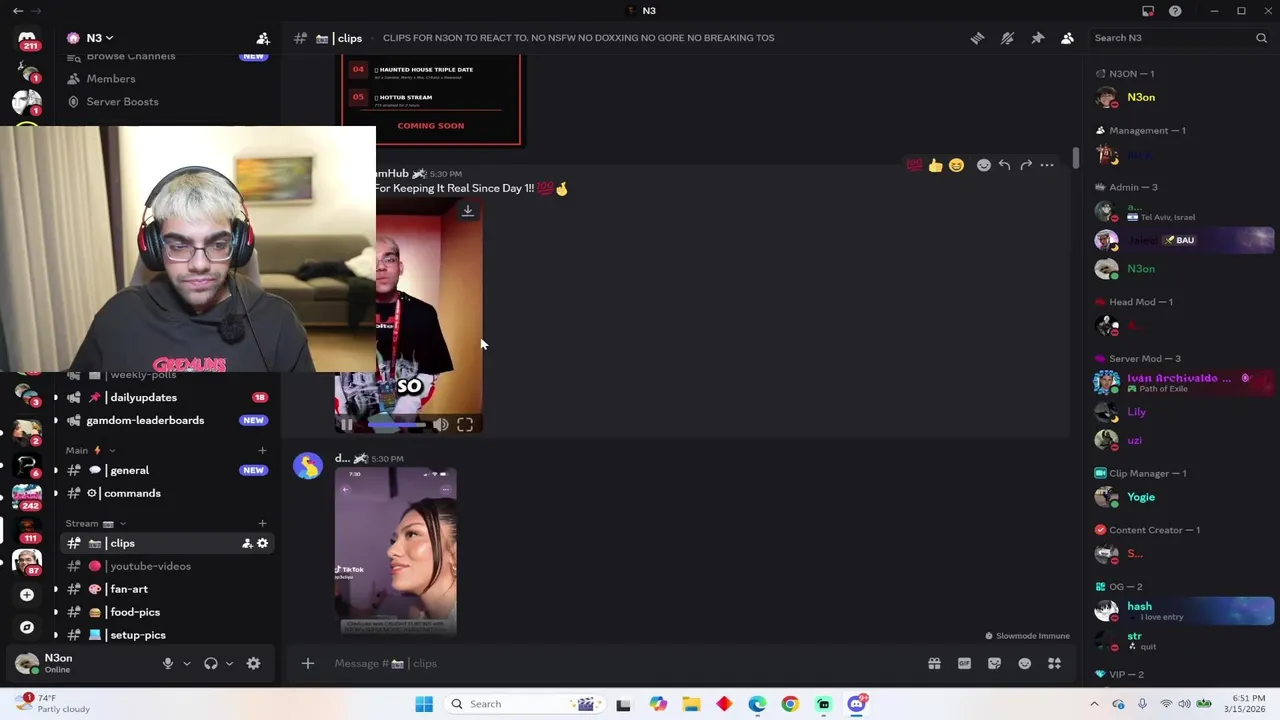View Ivan Archivaldo in member list
This screenshot has height=720, width=1280.
[1184, 382]
